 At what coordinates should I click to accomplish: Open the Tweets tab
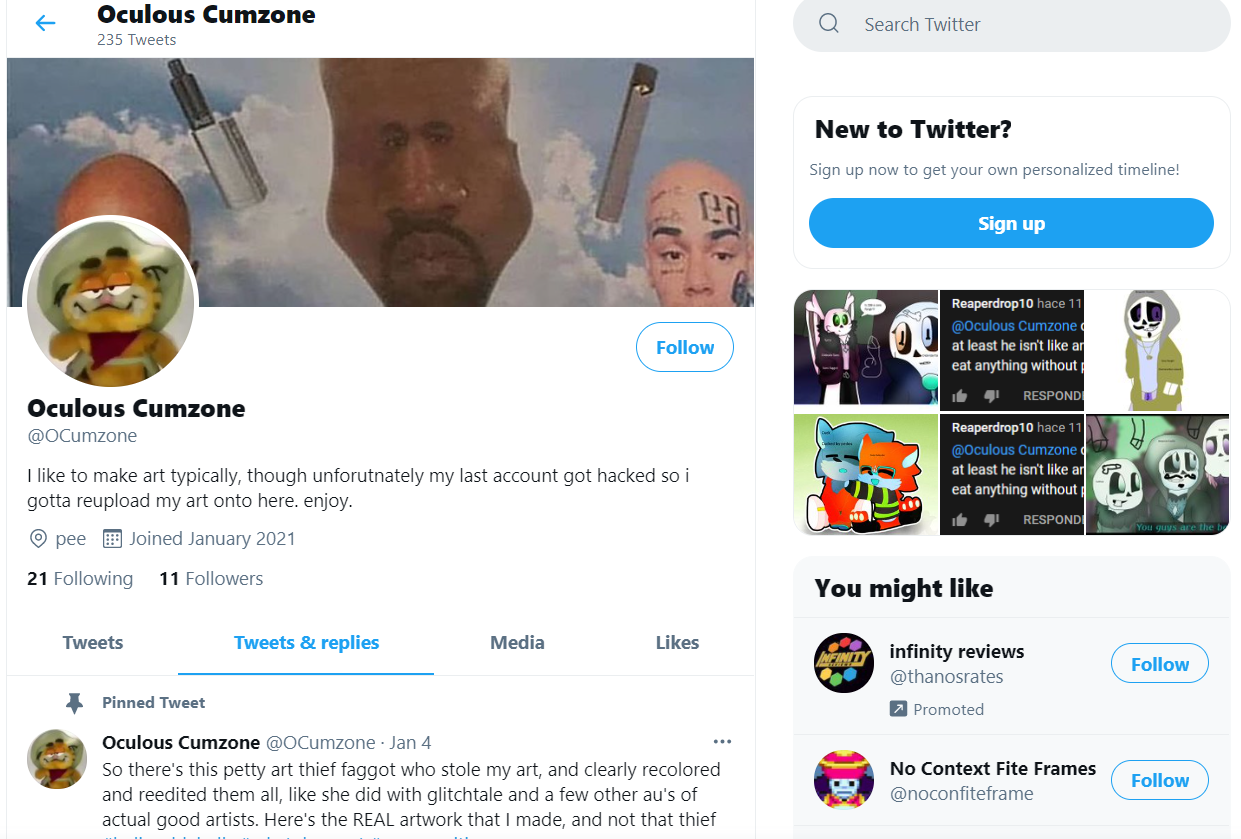[x=93, y=643]
